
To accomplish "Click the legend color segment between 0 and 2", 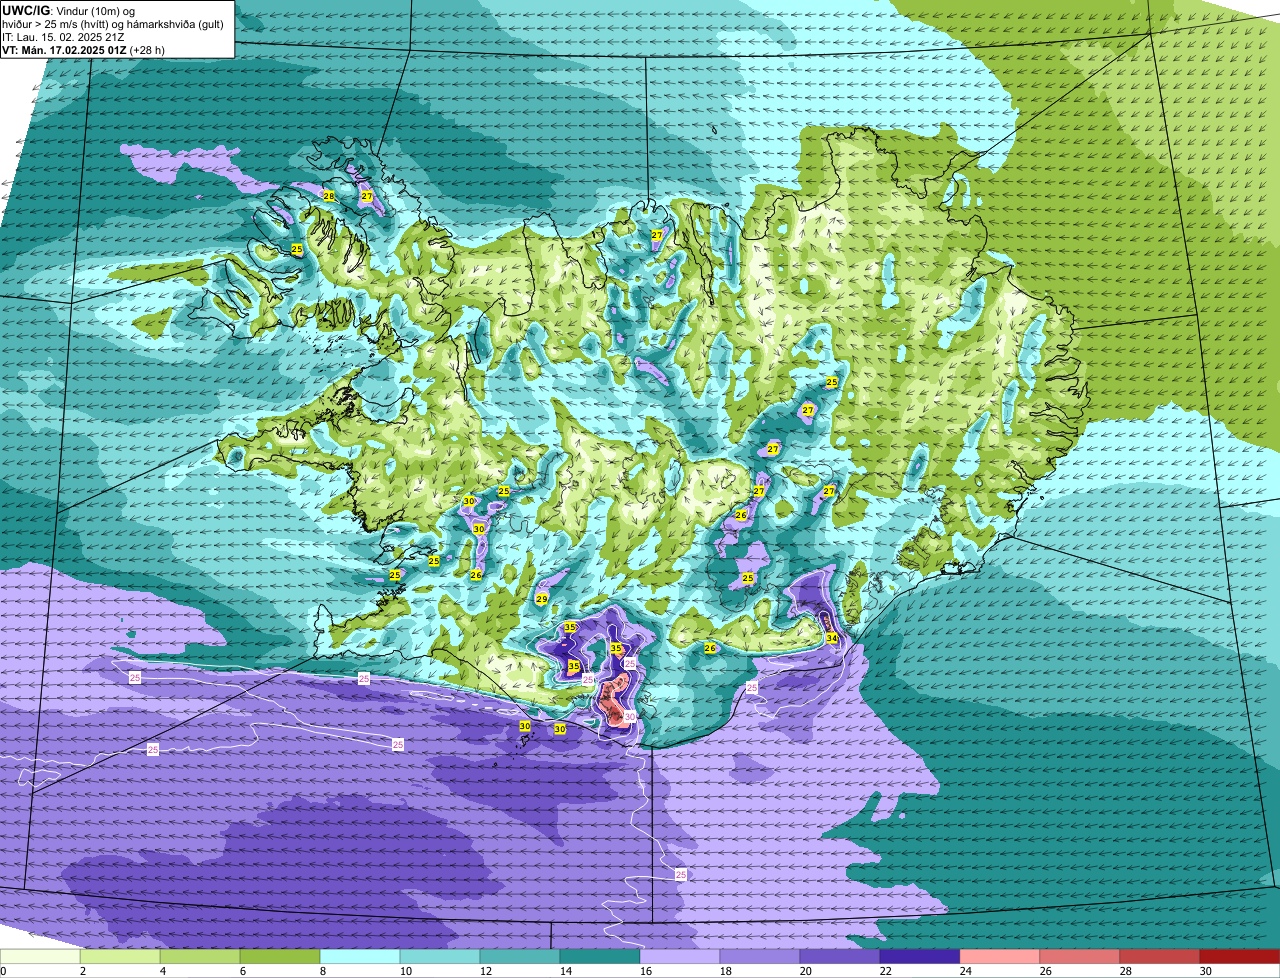I will pos(40,956).
